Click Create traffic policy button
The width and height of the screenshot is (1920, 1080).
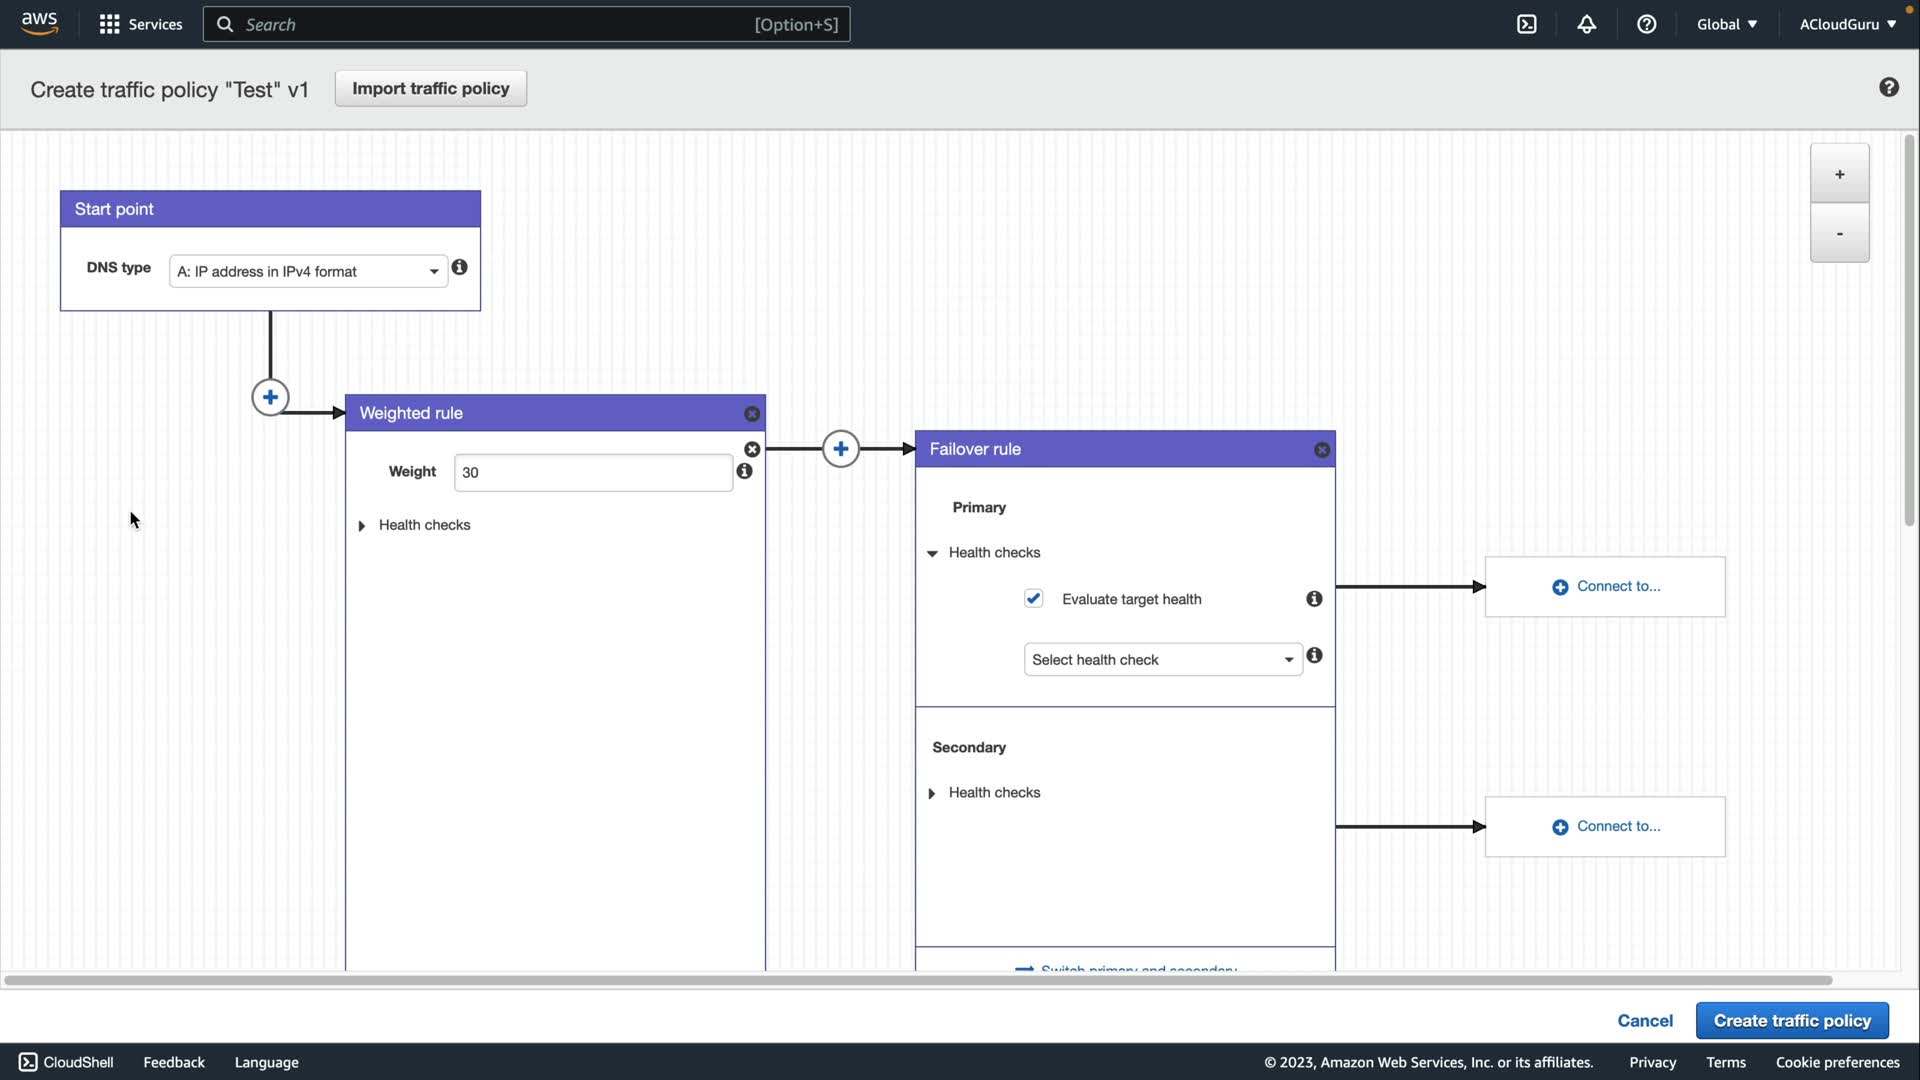click(1791, 1021)
